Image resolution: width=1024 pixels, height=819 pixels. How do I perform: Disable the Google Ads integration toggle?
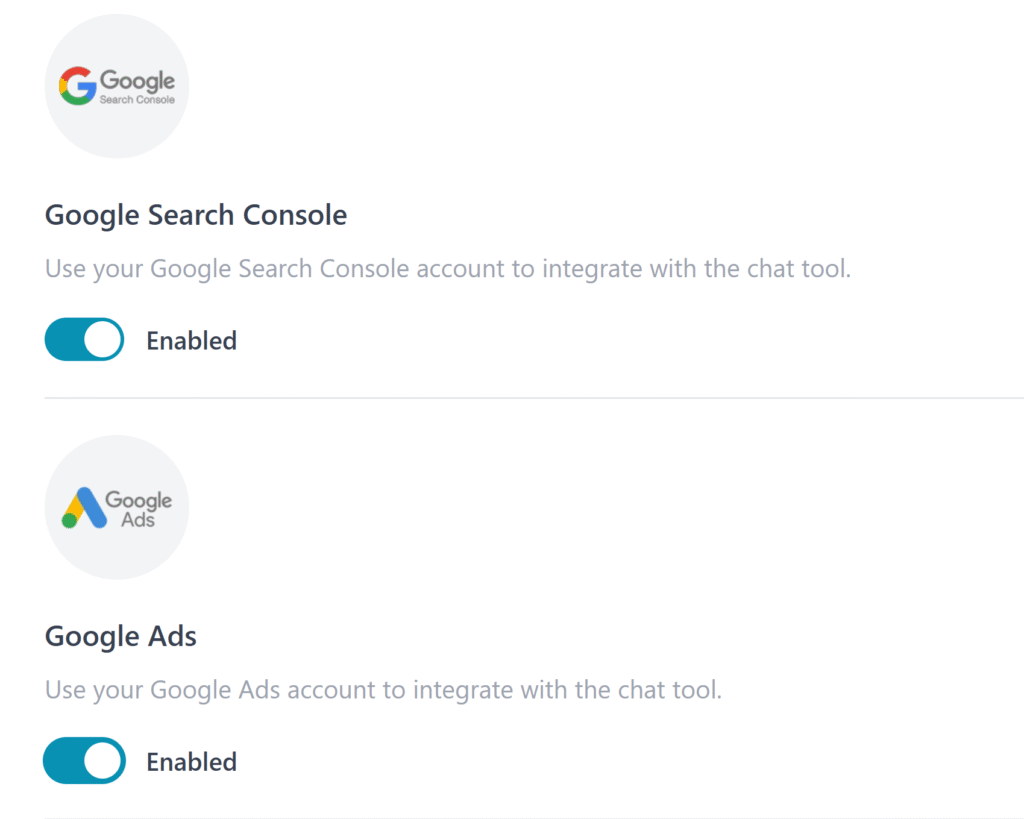84,761
